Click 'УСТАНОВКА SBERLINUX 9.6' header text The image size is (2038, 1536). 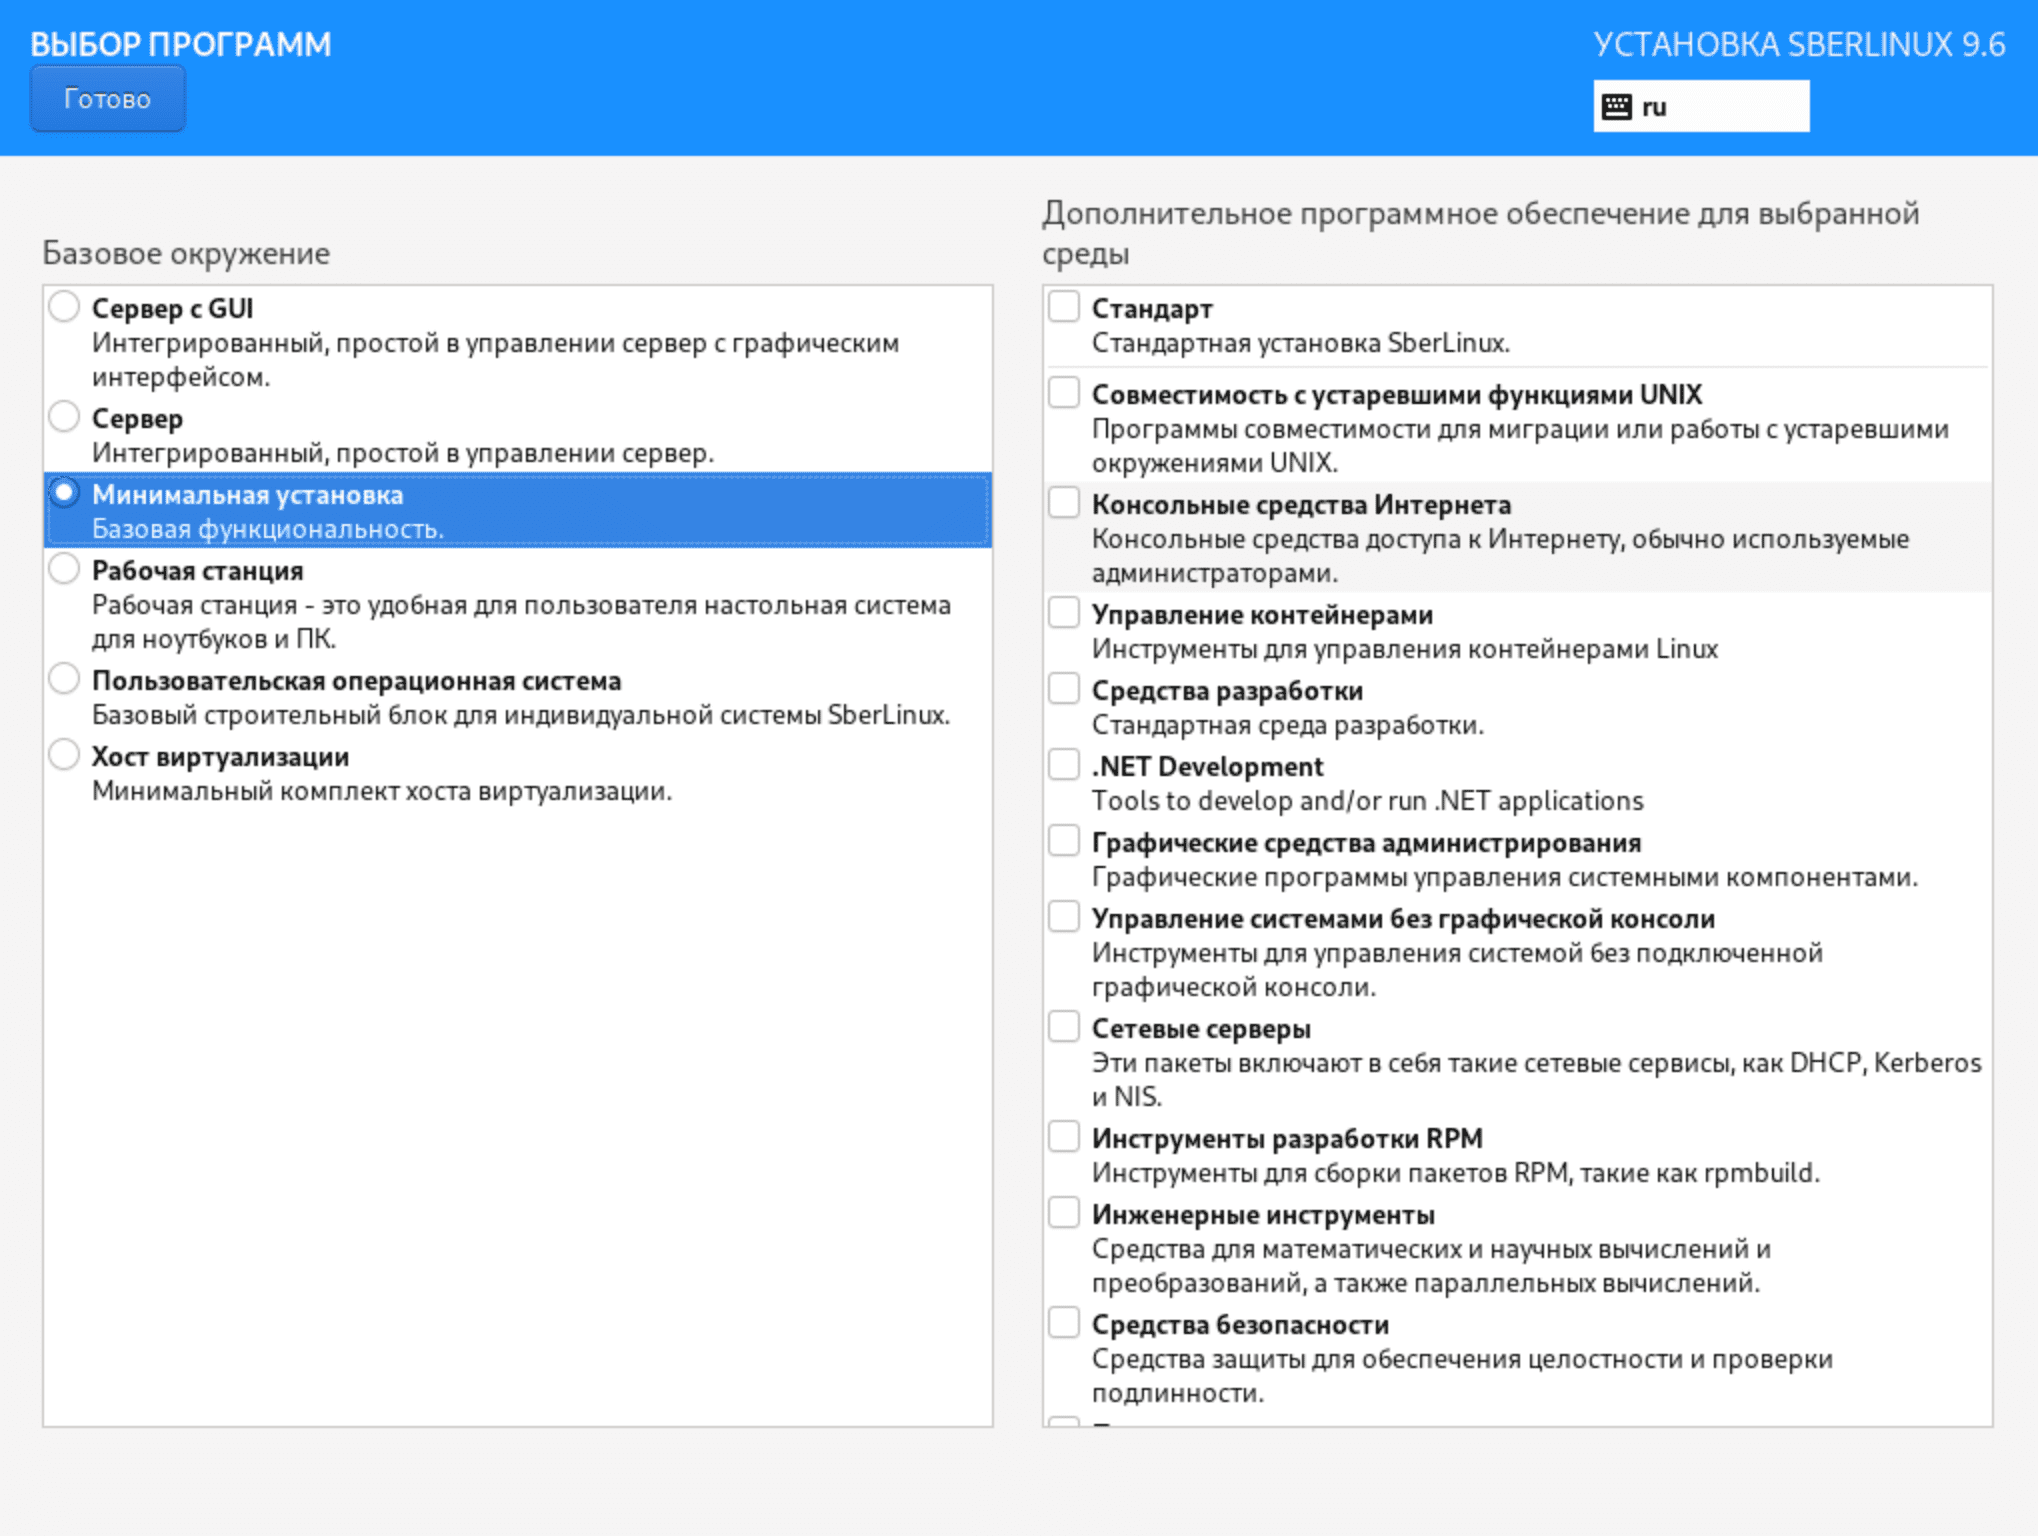[1799, 44]
